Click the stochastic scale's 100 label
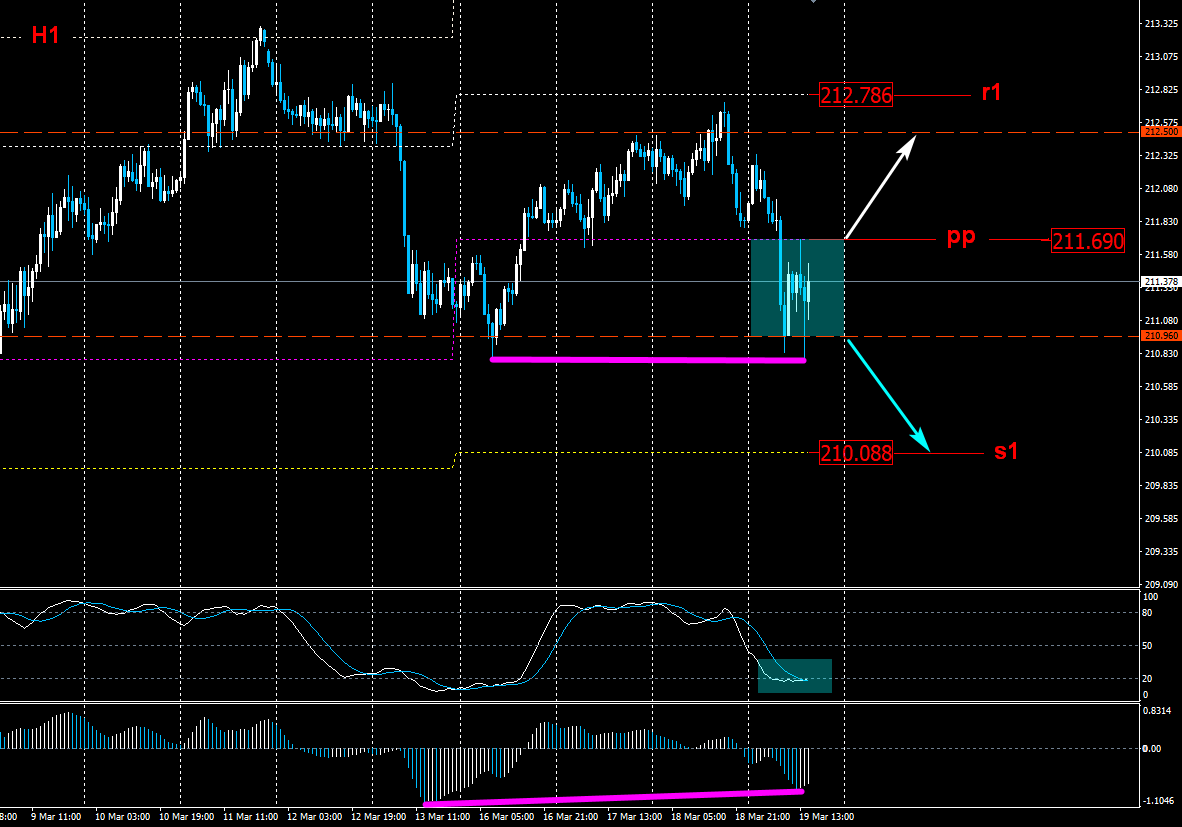The height and width of the screenshot is (827, 1182). coord(1151,597)
